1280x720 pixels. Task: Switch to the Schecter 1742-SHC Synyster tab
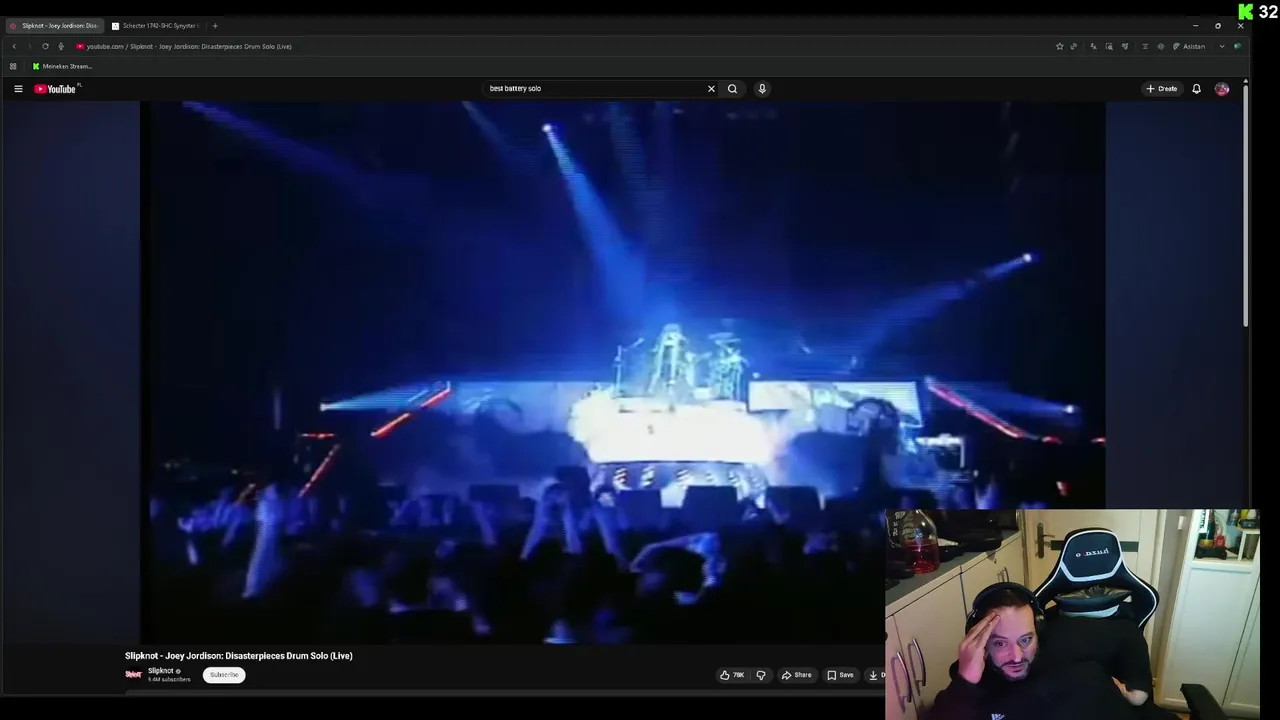point(155,26)
